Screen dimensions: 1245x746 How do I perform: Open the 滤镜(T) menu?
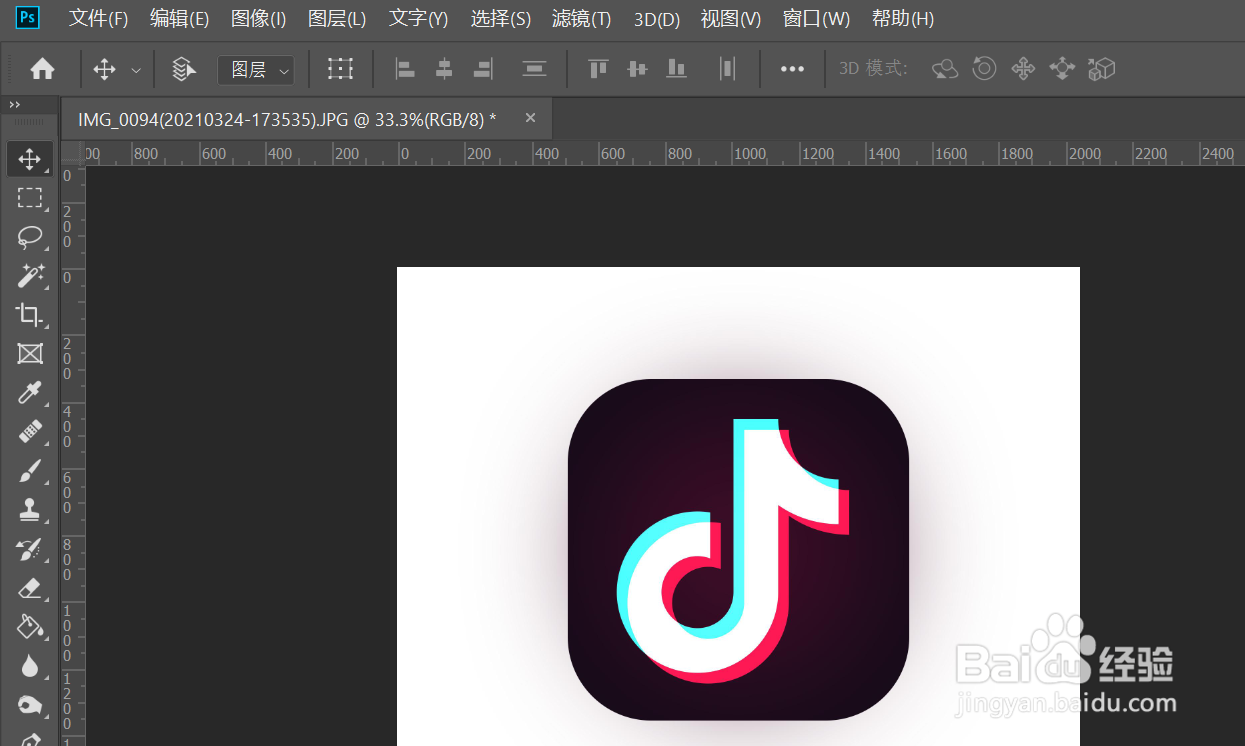(582, 19)
